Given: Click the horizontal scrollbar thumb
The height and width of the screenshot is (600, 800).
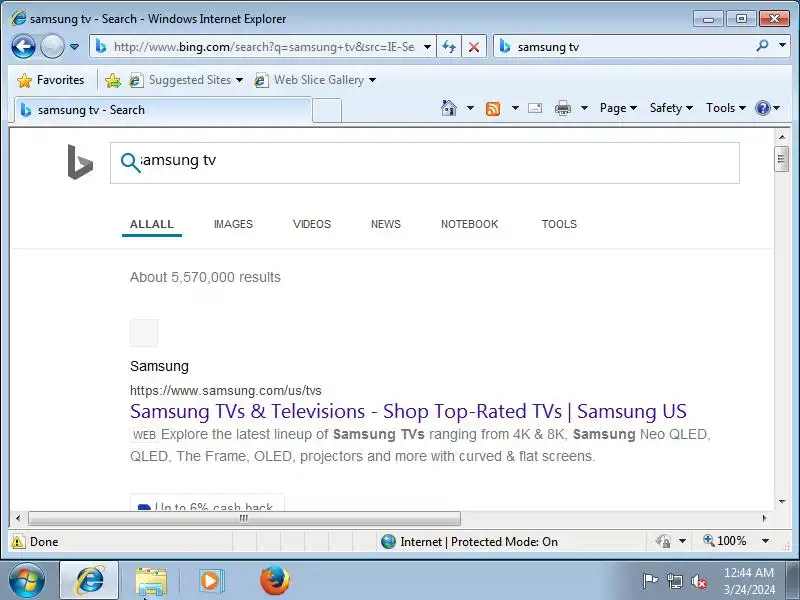Looking at the screenshot, I should pyautogui.click(x=244, y=518).
